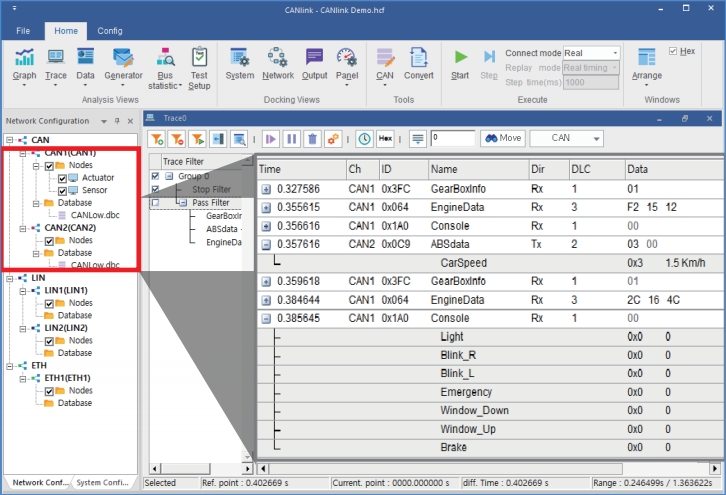Open Bus statistic view

(x=165, y=67)
